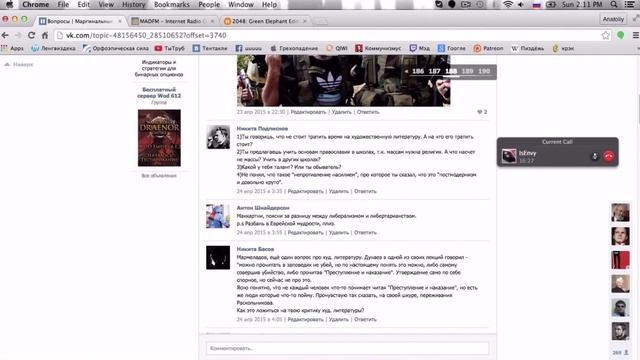Open Антон Шнайдерсон's avatar thumbnail
This screenshot has height=360, width=640.
pyautogui.click(x=218, y=216)
